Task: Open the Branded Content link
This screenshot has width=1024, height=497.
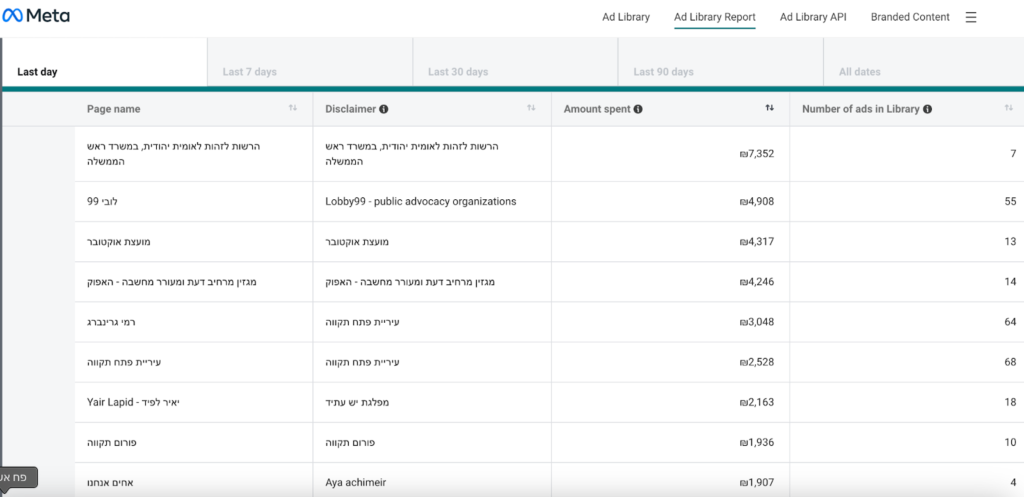Action: 910,17
